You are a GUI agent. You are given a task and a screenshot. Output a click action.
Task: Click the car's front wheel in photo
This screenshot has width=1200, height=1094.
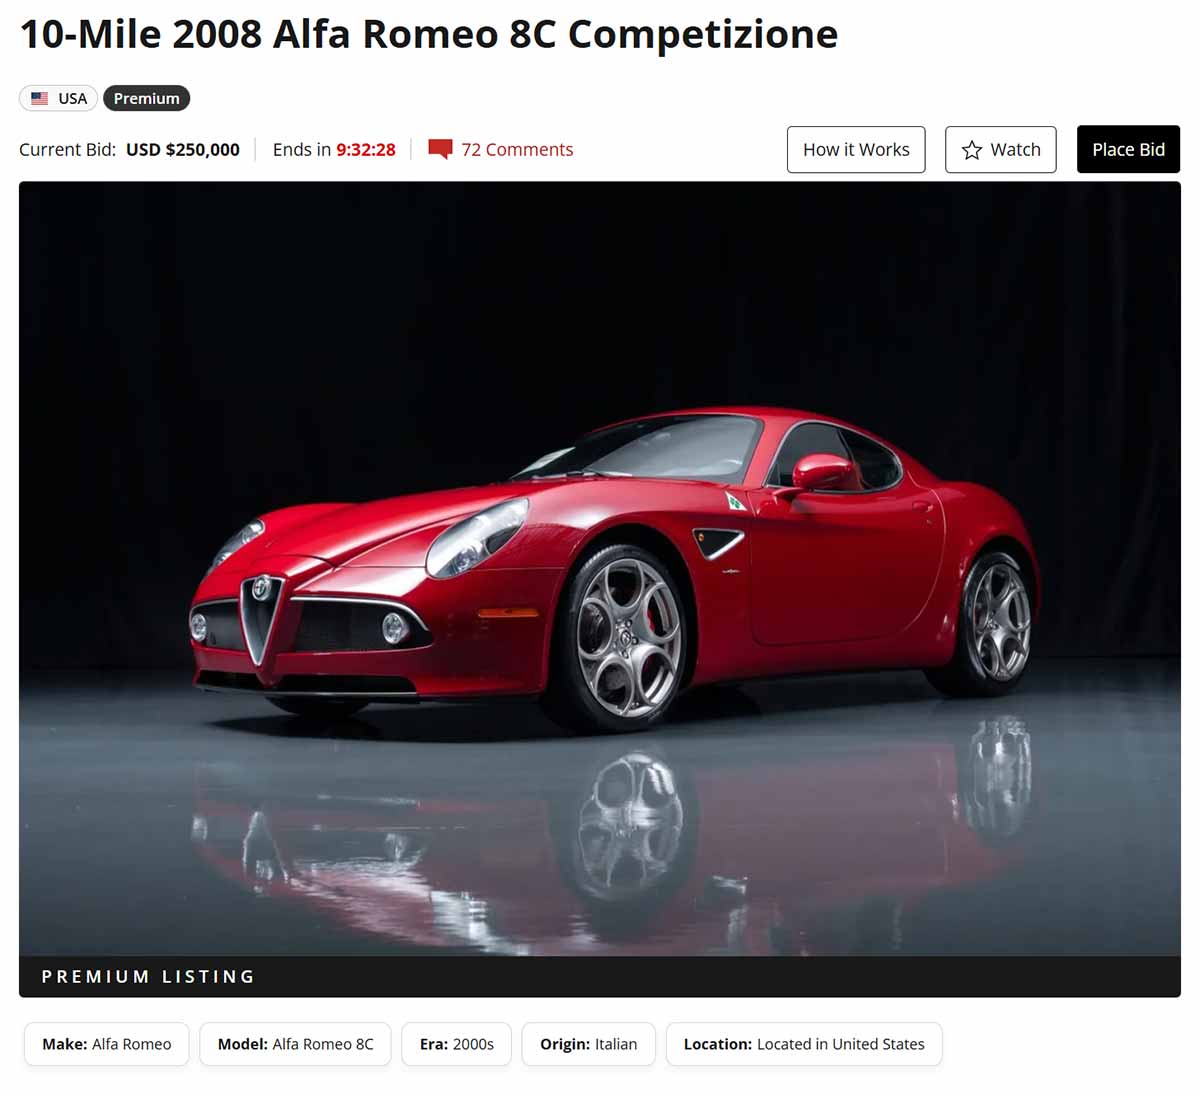pos(627,637)
